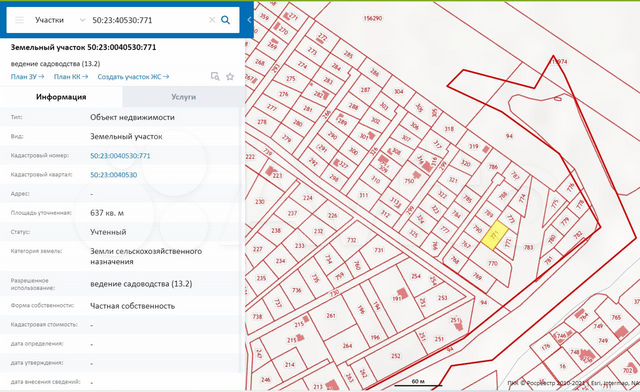
Task: Switch to the Услуги tab
Action: click(184, 97)
